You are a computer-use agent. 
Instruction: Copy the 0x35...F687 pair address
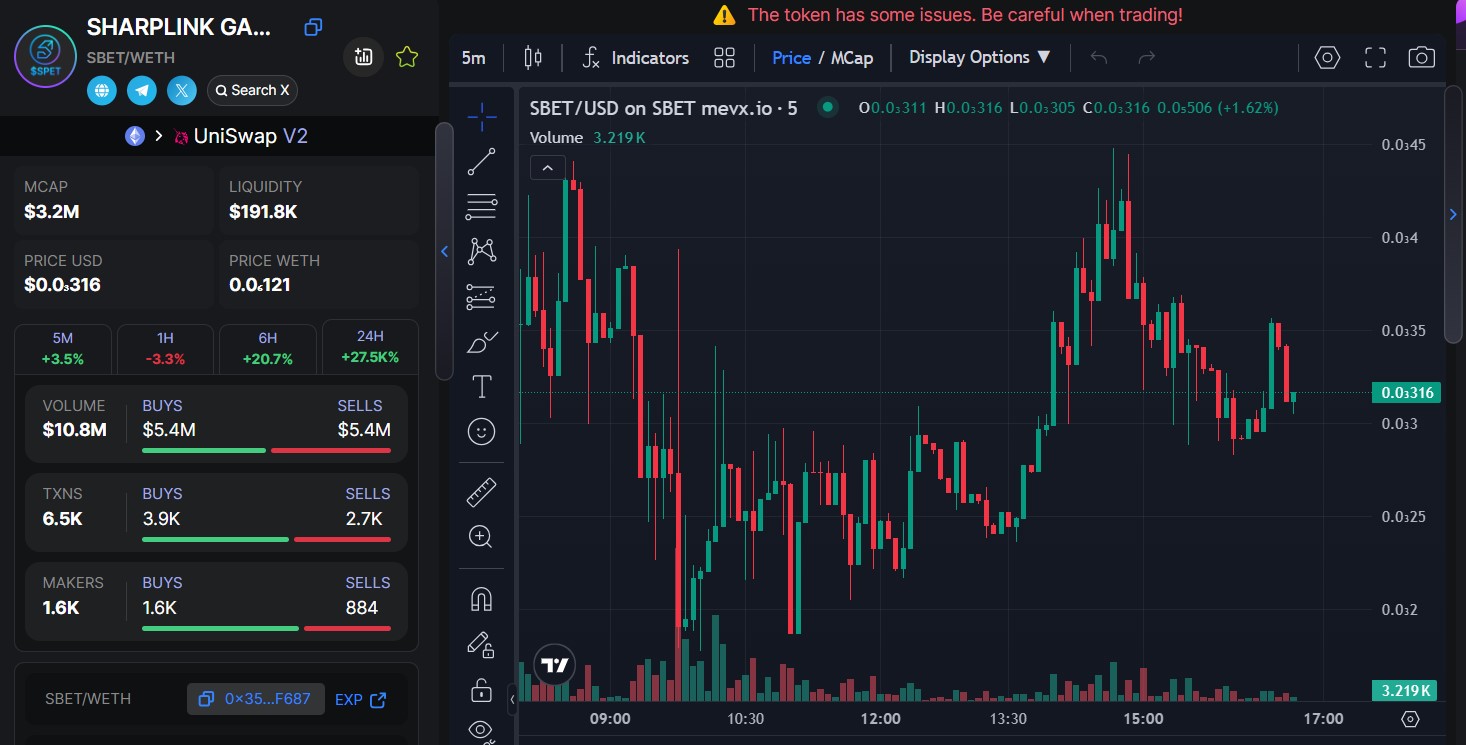click(256, 699)
